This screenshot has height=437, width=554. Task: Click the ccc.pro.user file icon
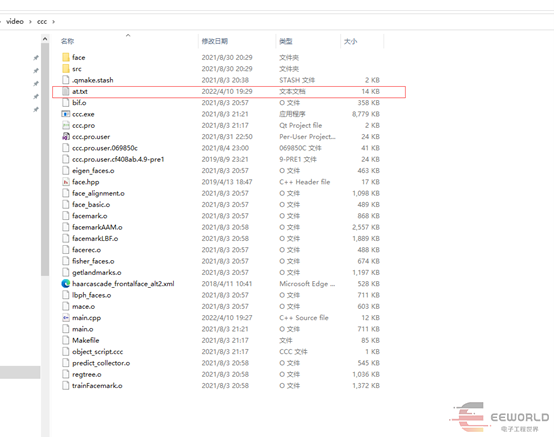click(x=66, y=137)
